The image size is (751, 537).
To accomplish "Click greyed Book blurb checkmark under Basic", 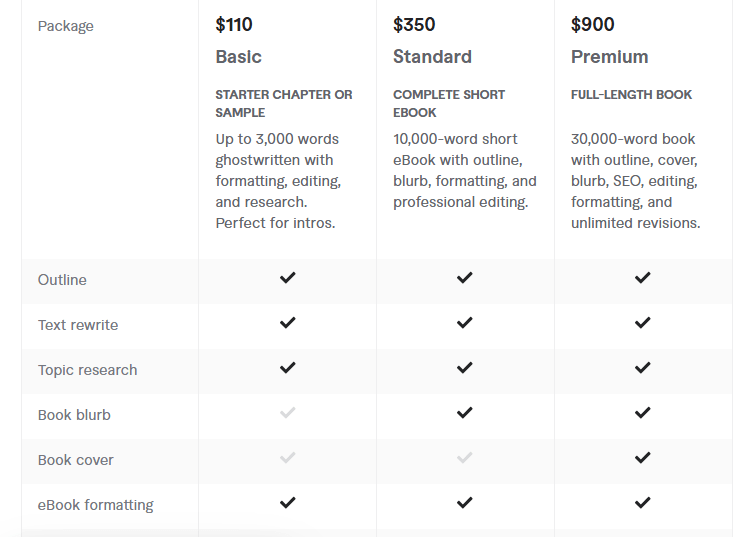I will click(288, 413).
